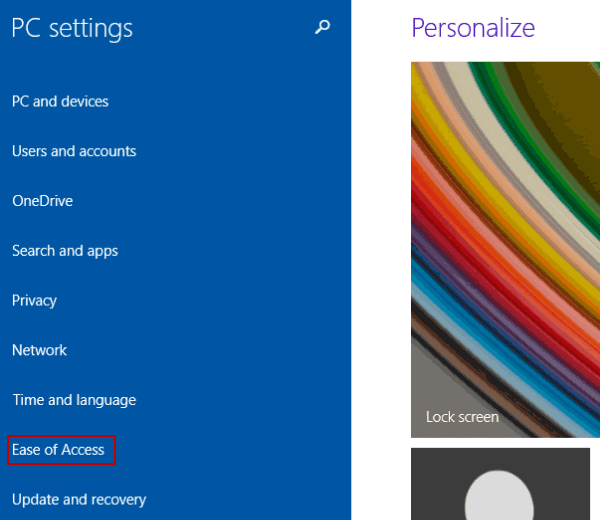Viewport: 600px width, 520px height.
Task: Click the colorful Lock screen preview image
Action: tap(505, 249)
